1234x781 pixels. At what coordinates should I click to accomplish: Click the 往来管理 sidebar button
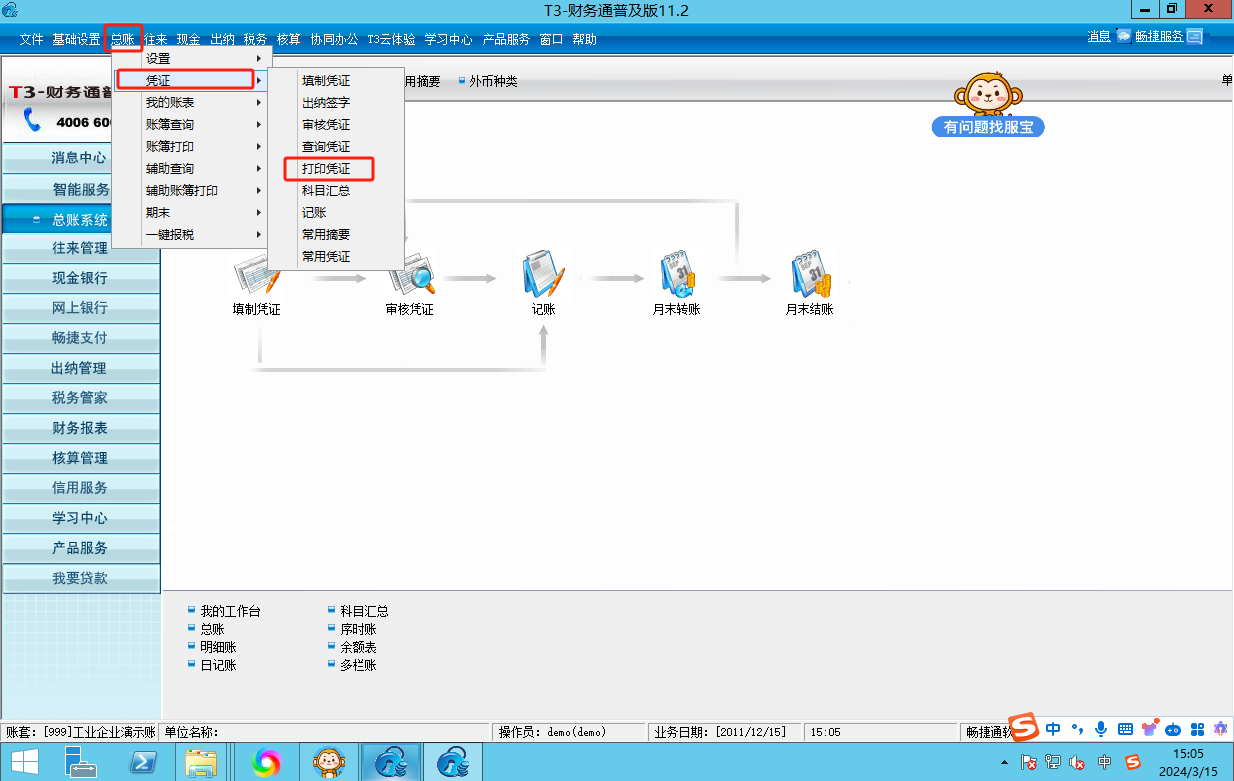(80, 248)
